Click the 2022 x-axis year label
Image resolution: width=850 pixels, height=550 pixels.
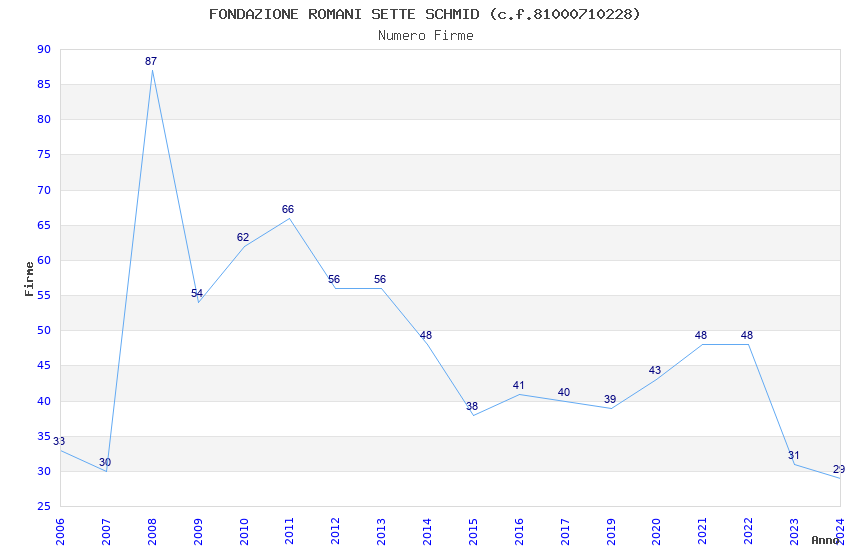point(749,531)
